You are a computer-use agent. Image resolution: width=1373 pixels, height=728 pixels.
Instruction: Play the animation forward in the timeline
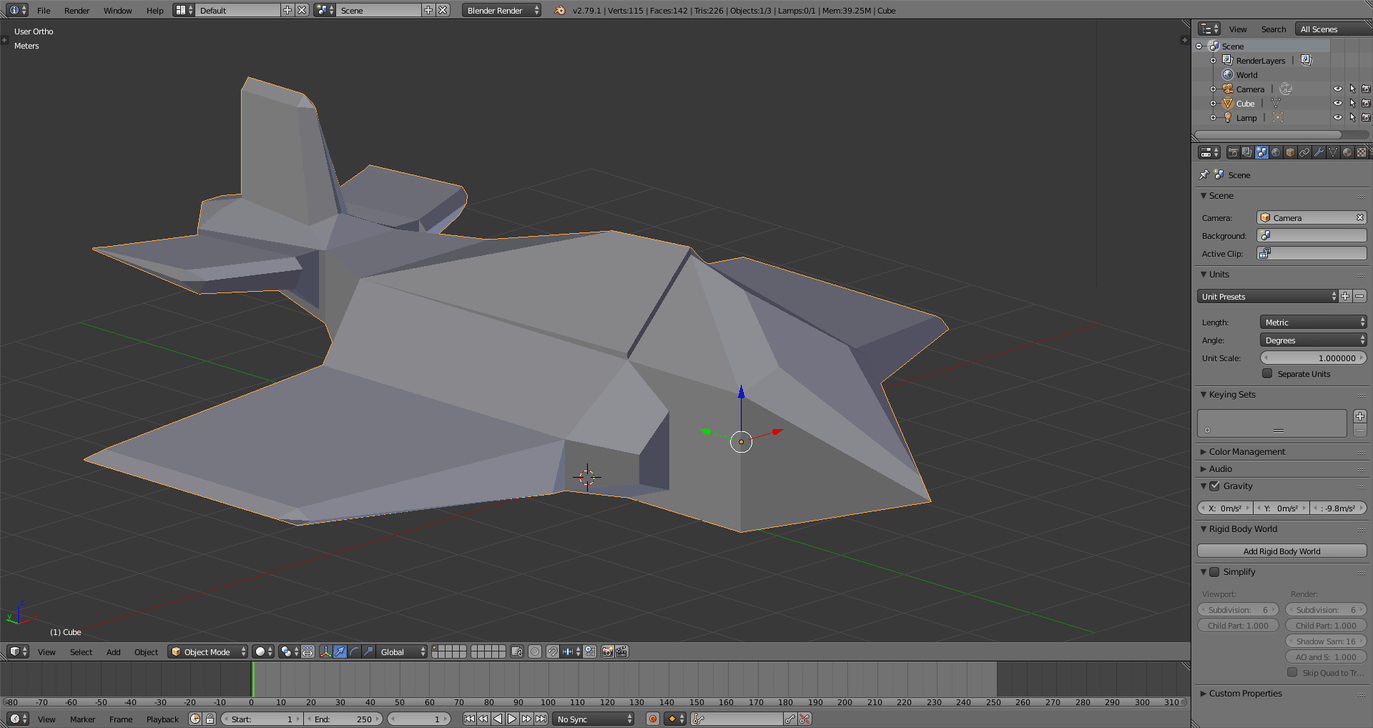click(x=511, y=719)
